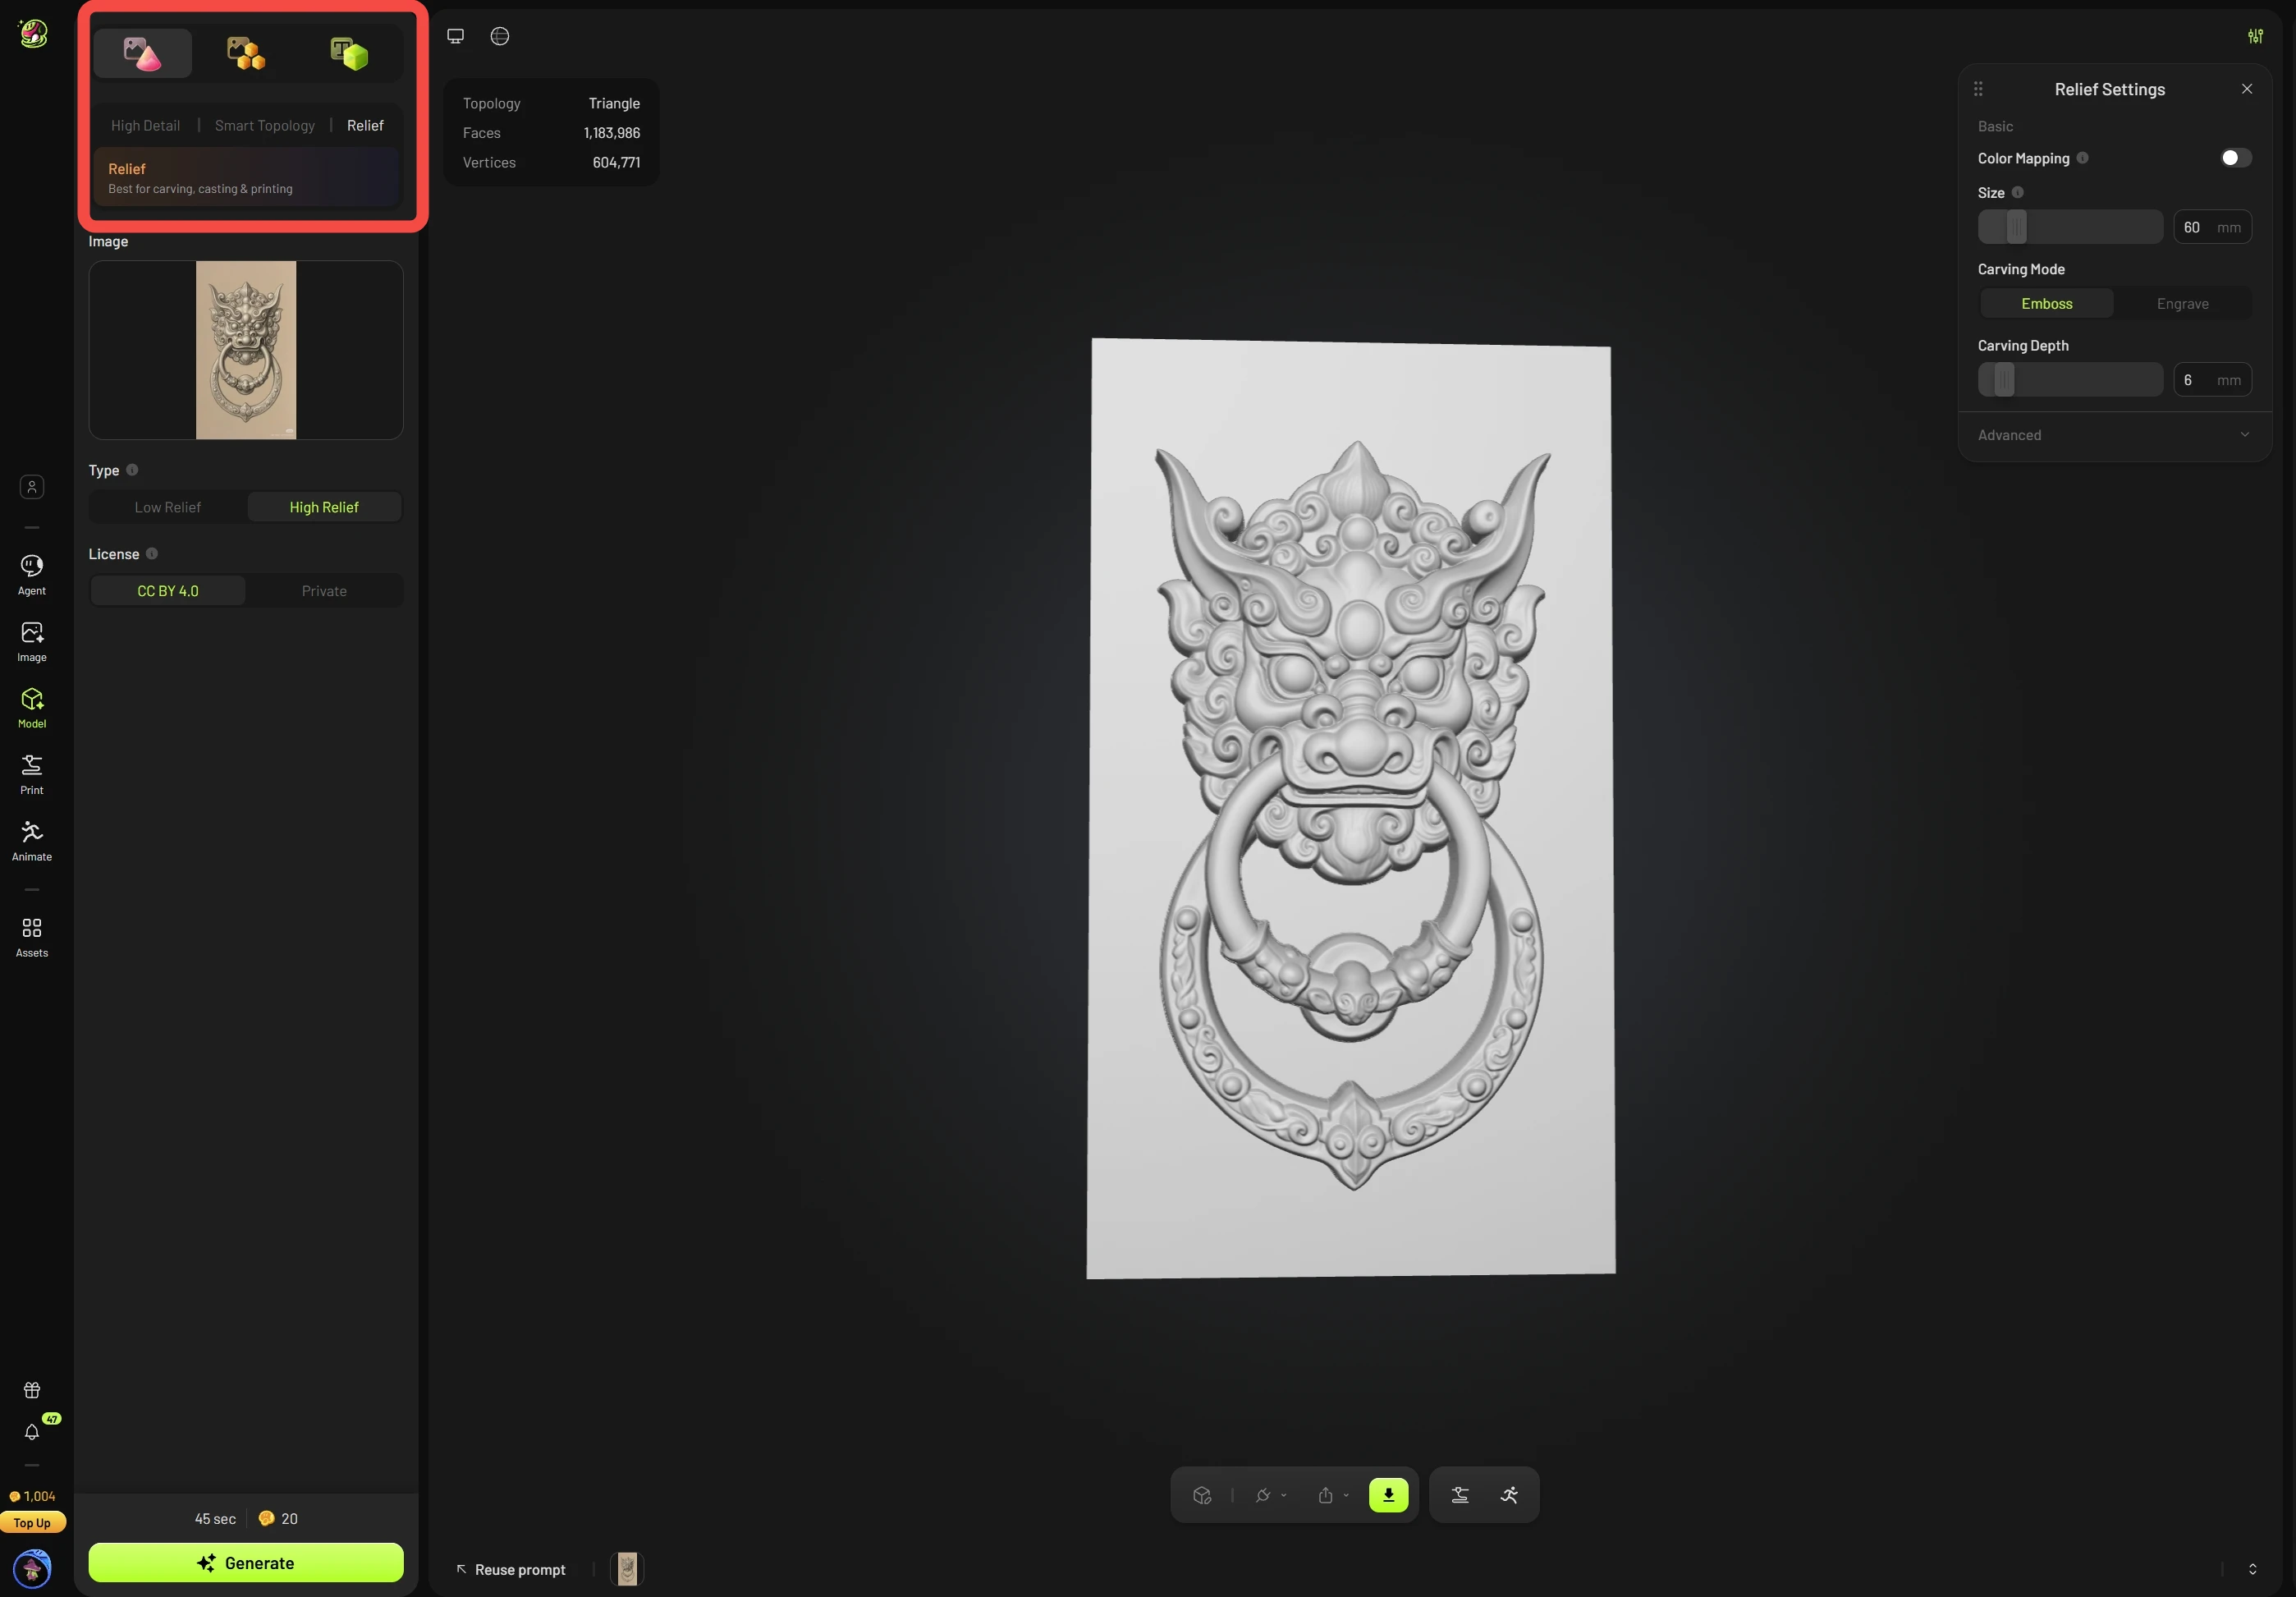Choose the Private license option
This screenshot has height=1597, width=2296.
click(x=324, y=591)
